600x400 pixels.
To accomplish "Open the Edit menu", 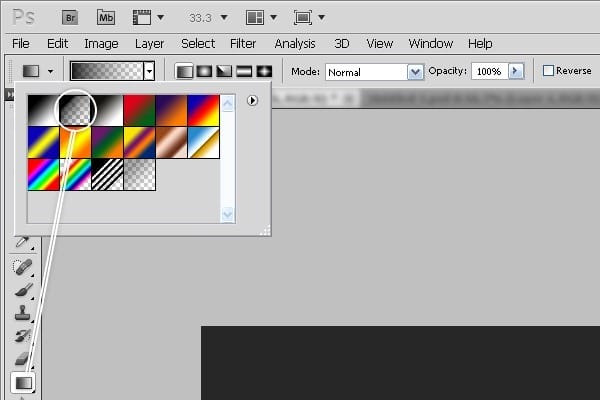I will (x=57, y=44).
